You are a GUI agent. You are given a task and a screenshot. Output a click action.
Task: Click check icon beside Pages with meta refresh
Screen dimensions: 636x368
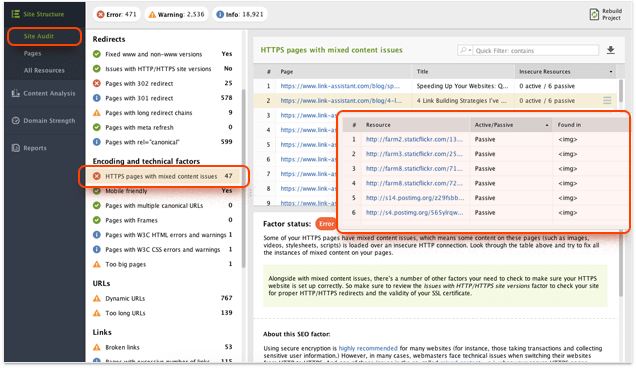pos(97,127)
